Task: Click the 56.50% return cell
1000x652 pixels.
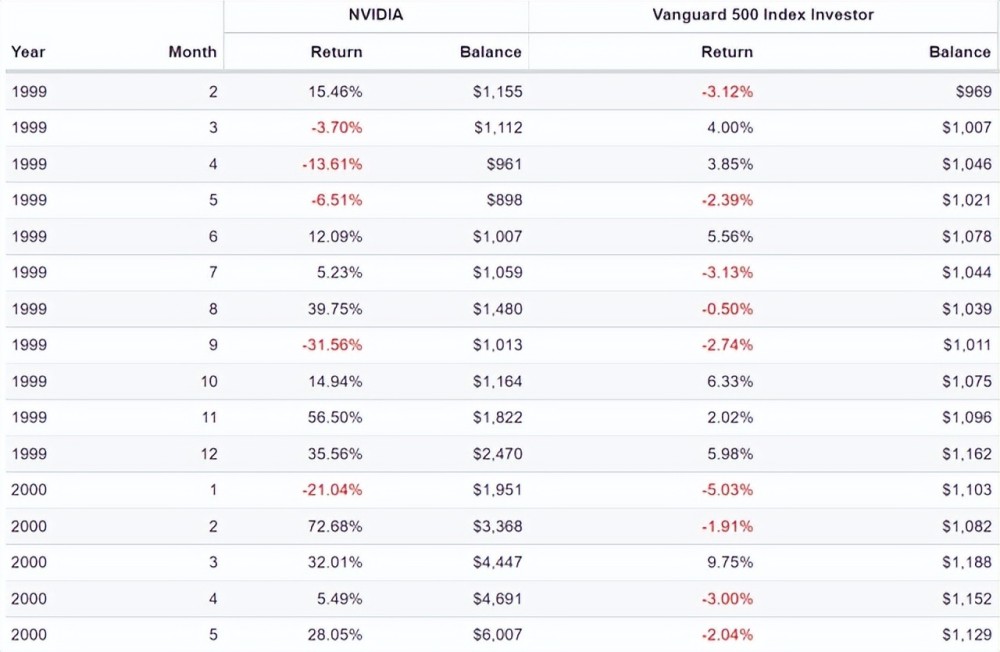Action: [x=336, y=418]
